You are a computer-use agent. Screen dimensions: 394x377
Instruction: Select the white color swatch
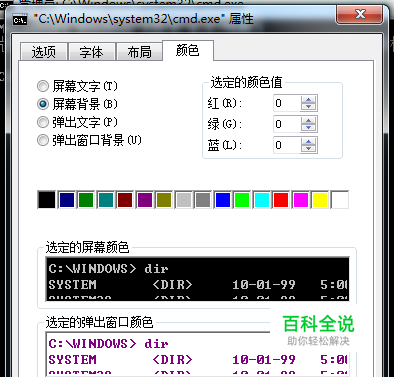click(x=340, y=200)
